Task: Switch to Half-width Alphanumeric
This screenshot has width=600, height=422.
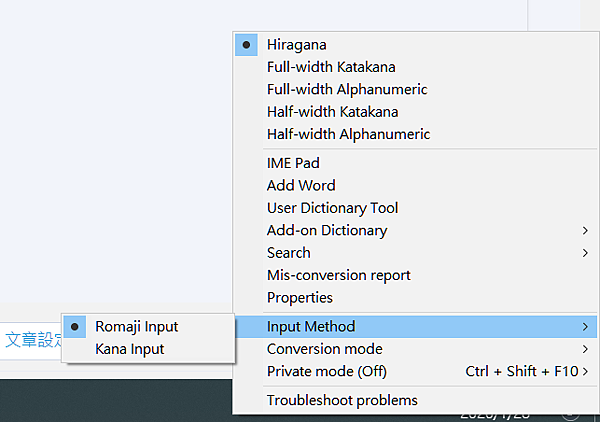Action: 348,134
